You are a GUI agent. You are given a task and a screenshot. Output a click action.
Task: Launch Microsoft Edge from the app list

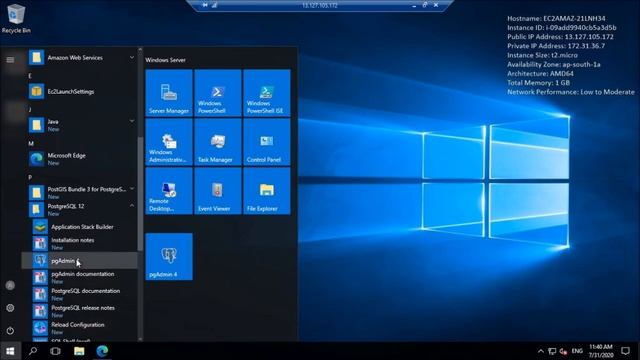pyautogui.click(x=79, y=159)
